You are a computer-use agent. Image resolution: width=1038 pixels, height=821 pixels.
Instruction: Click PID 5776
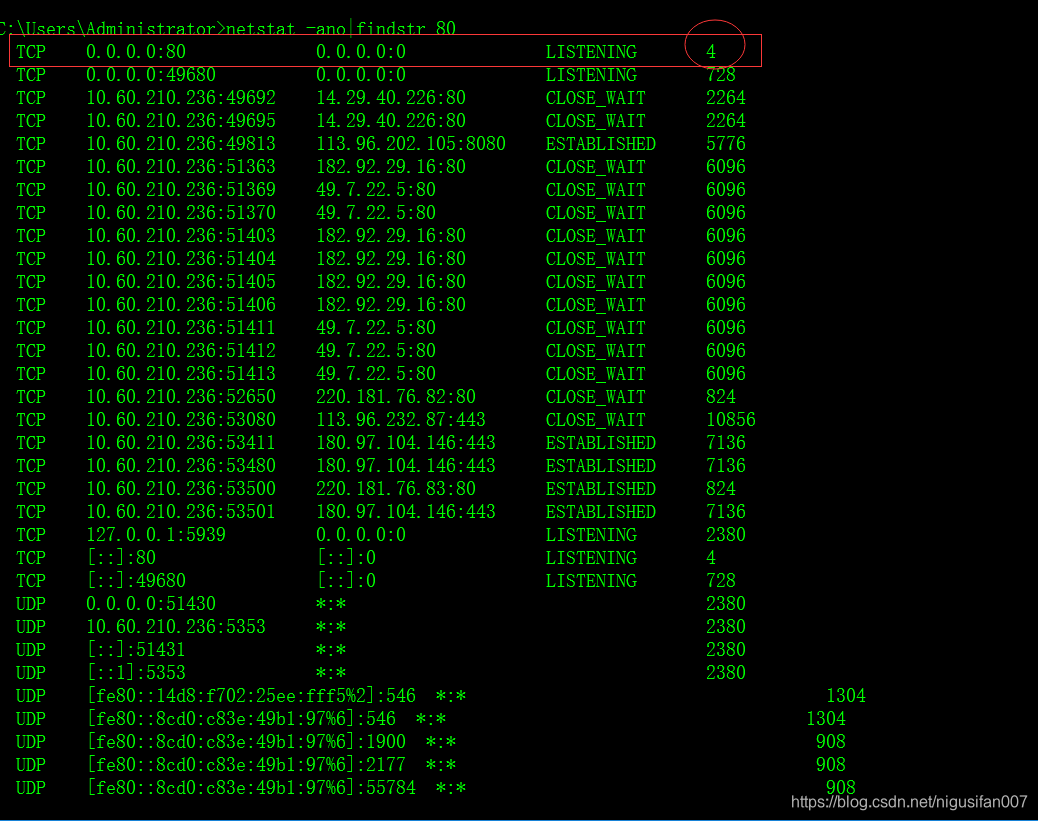tap(726, 144)
